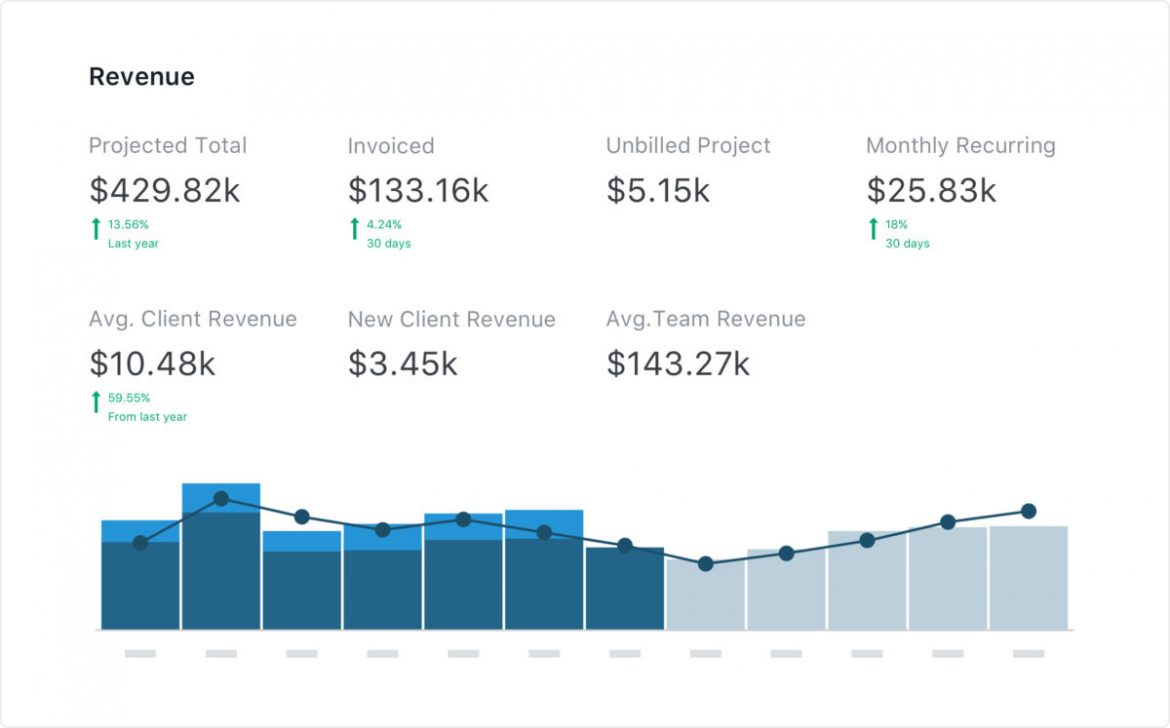Click the Unbilled Project $5.15k value
Viewport: 1170px width, 728px height.
tap(658, 190)
